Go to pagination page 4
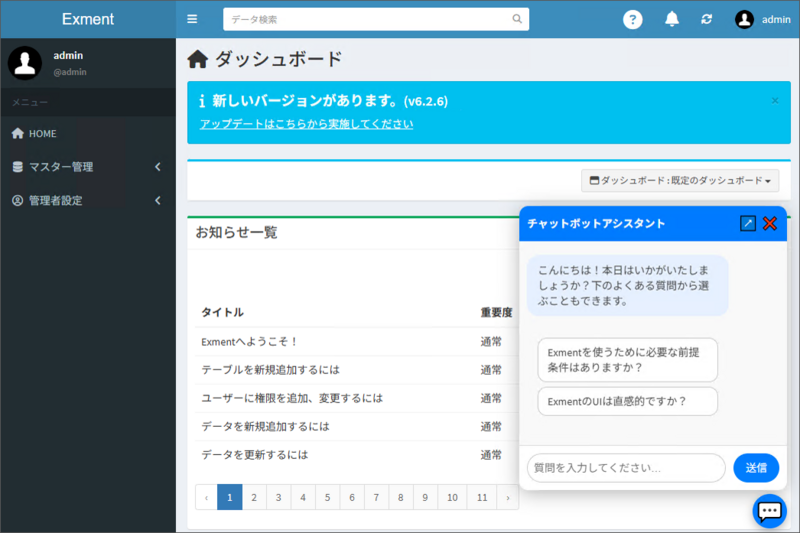Screen dimensions: 800x533 pos(303,497)
